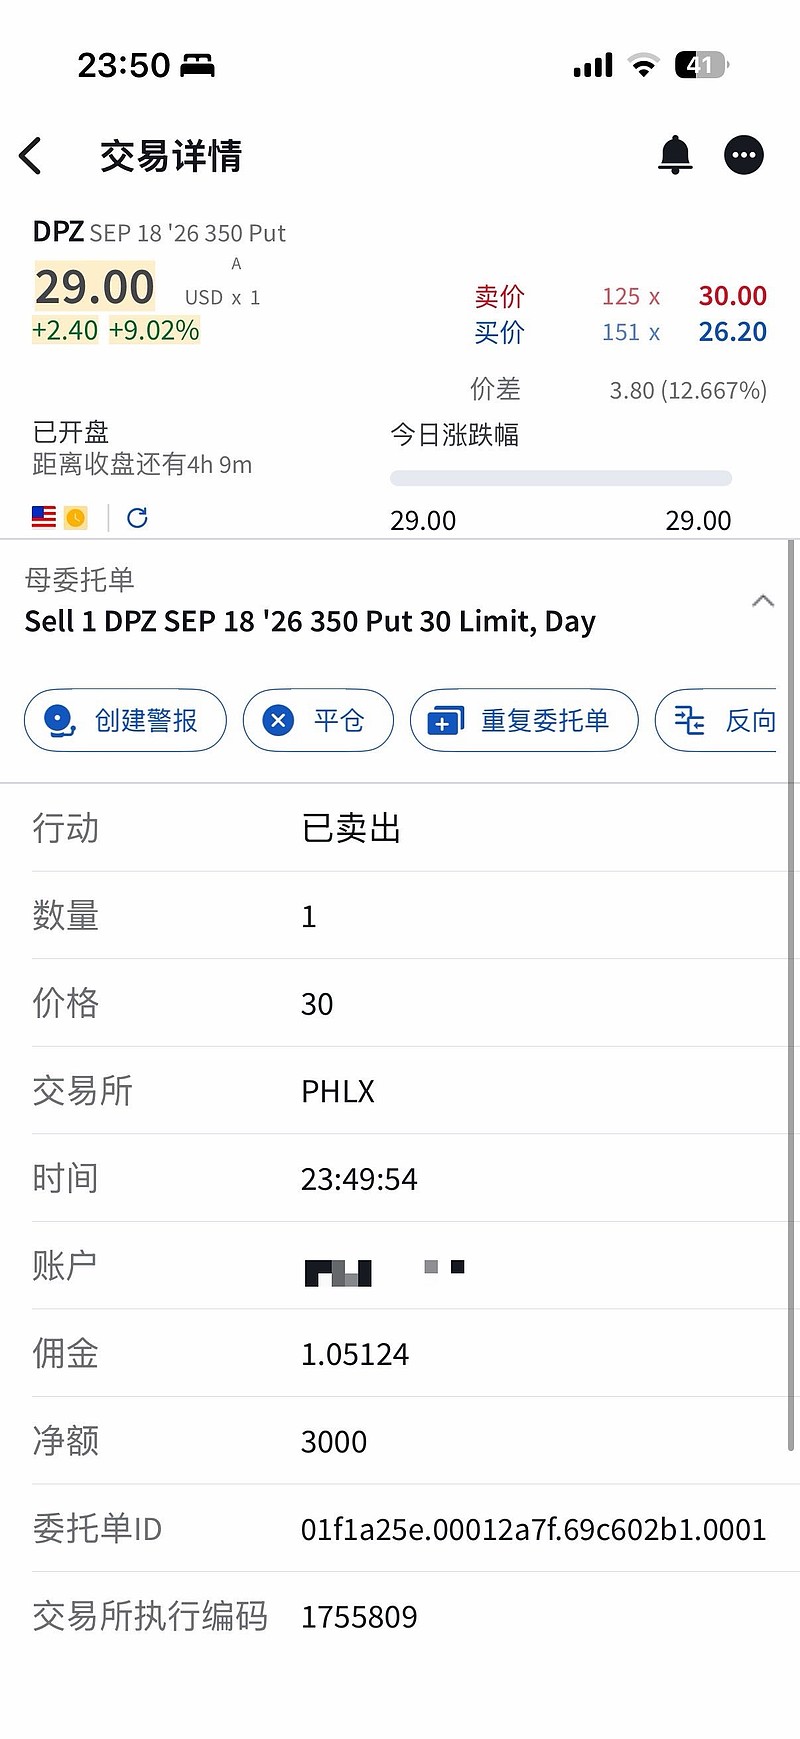The width and height of the screenshot is (800, 1739).
Task: Tap the 佣金 commission row
Action: (x=400, y=1354)
